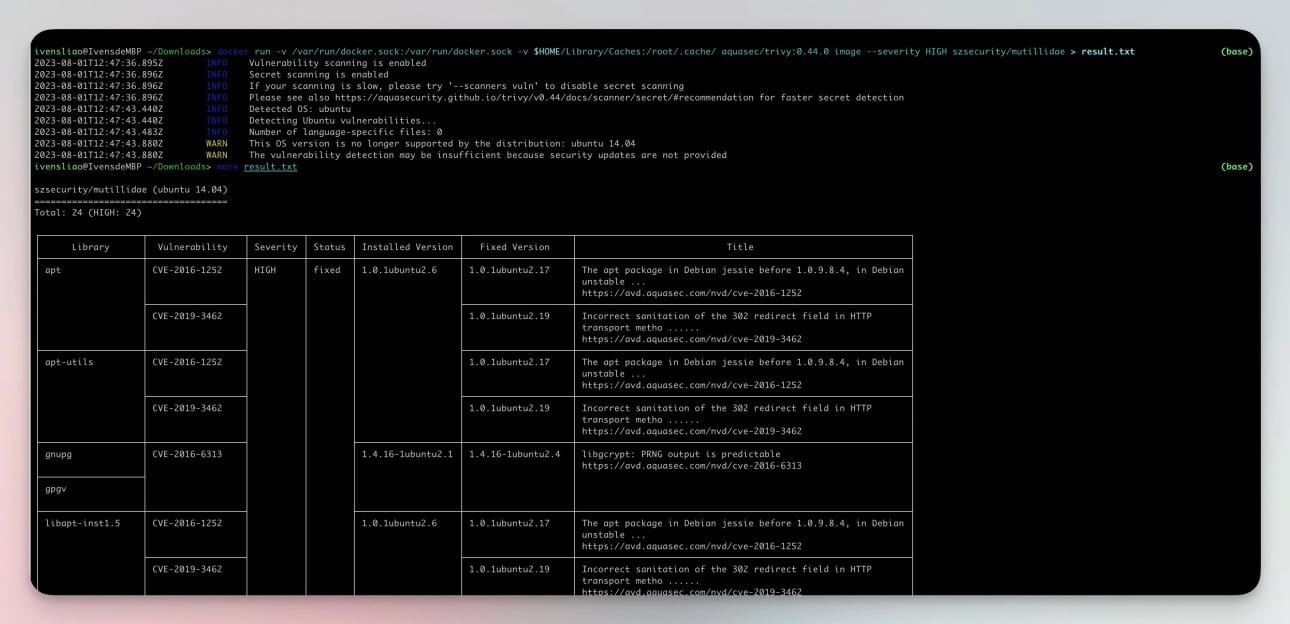The image size is (1290, 624).
Task: Select the Fixed Version column header
Action: pyautogui.click(x=517, y=247)
